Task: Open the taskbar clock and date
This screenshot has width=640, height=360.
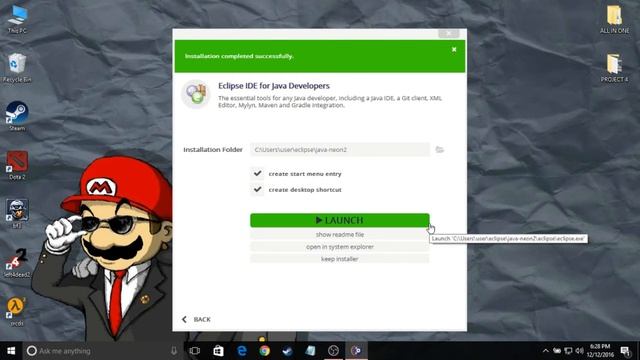Action: pos(600,351)
